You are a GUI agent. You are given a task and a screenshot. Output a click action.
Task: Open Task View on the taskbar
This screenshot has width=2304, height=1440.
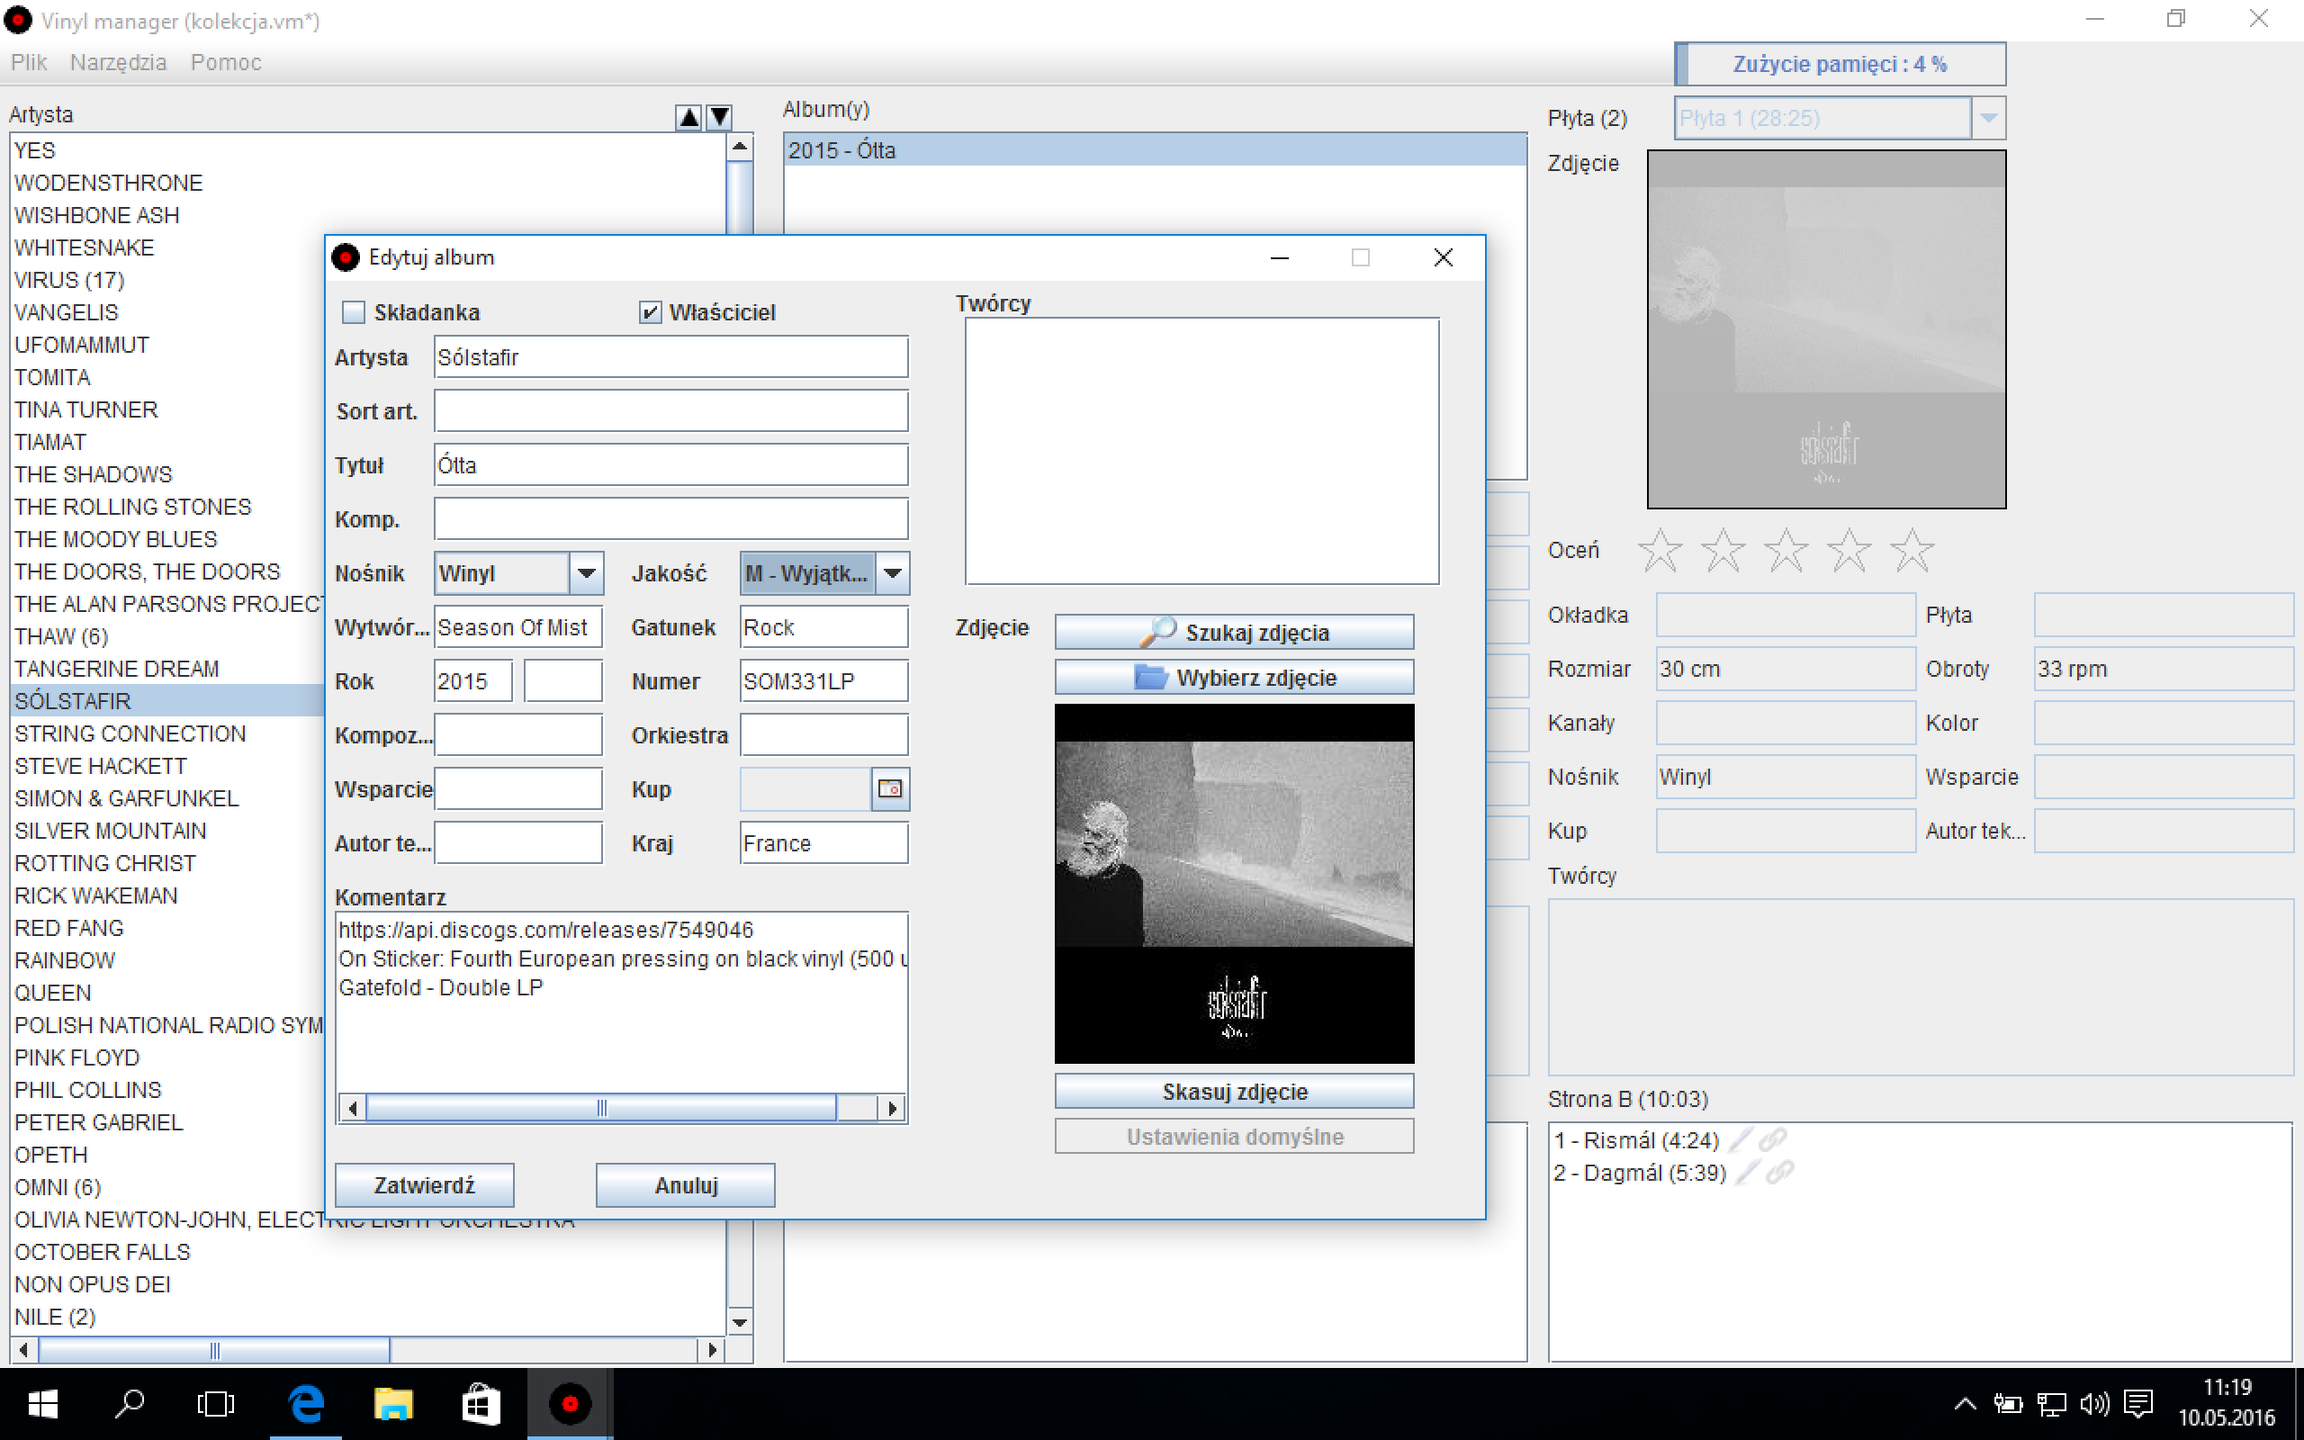coord(216,1404)
